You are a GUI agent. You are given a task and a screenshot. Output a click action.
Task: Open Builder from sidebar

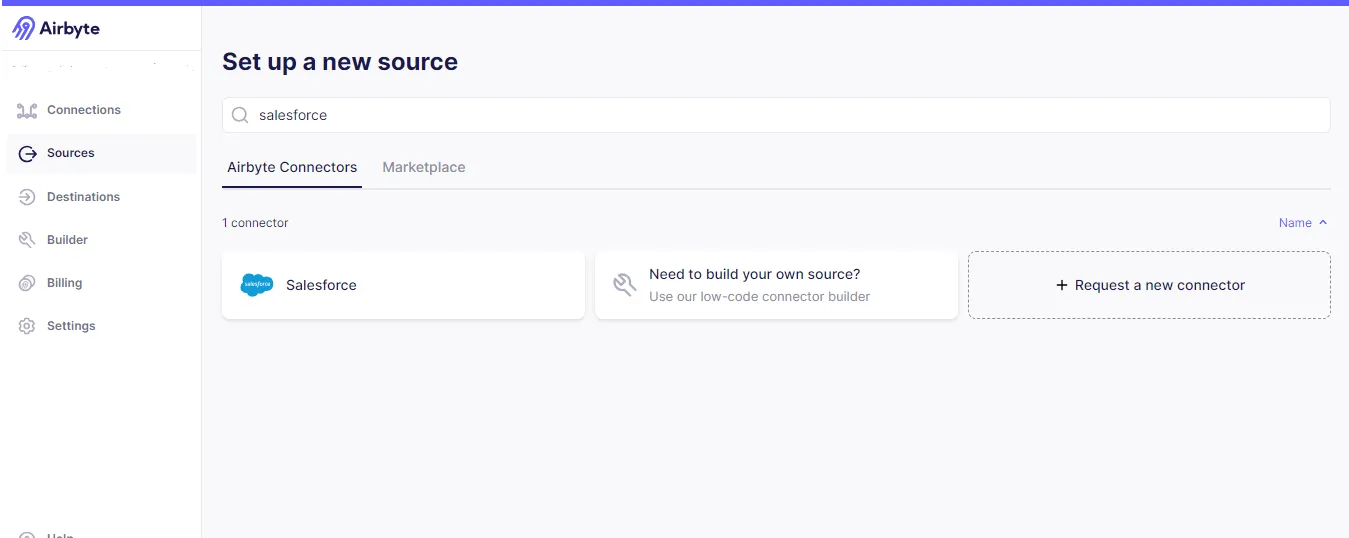(67, 240)
